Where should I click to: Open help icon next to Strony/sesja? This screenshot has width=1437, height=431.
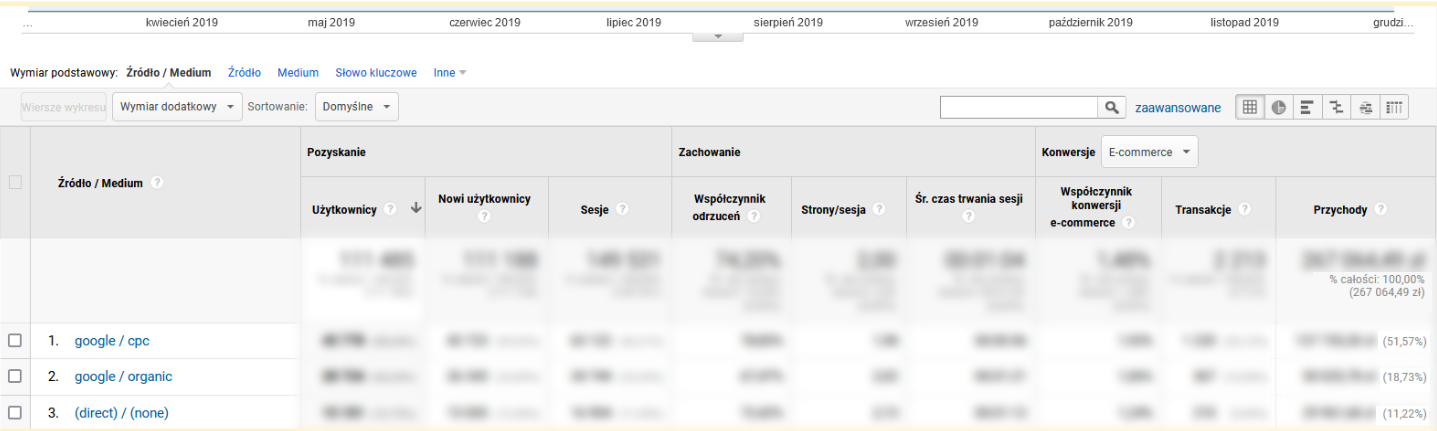pos(879,209)
